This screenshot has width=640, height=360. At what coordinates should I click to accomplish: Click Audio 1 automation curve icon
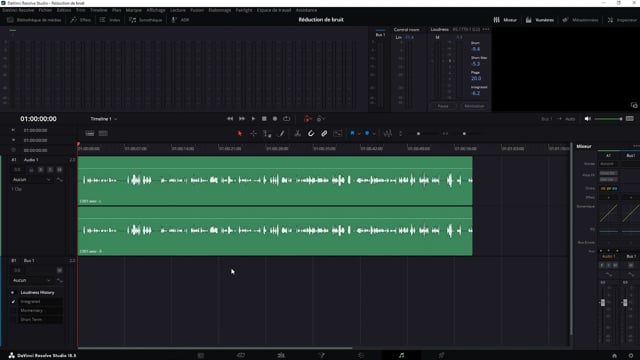(60, 180)
